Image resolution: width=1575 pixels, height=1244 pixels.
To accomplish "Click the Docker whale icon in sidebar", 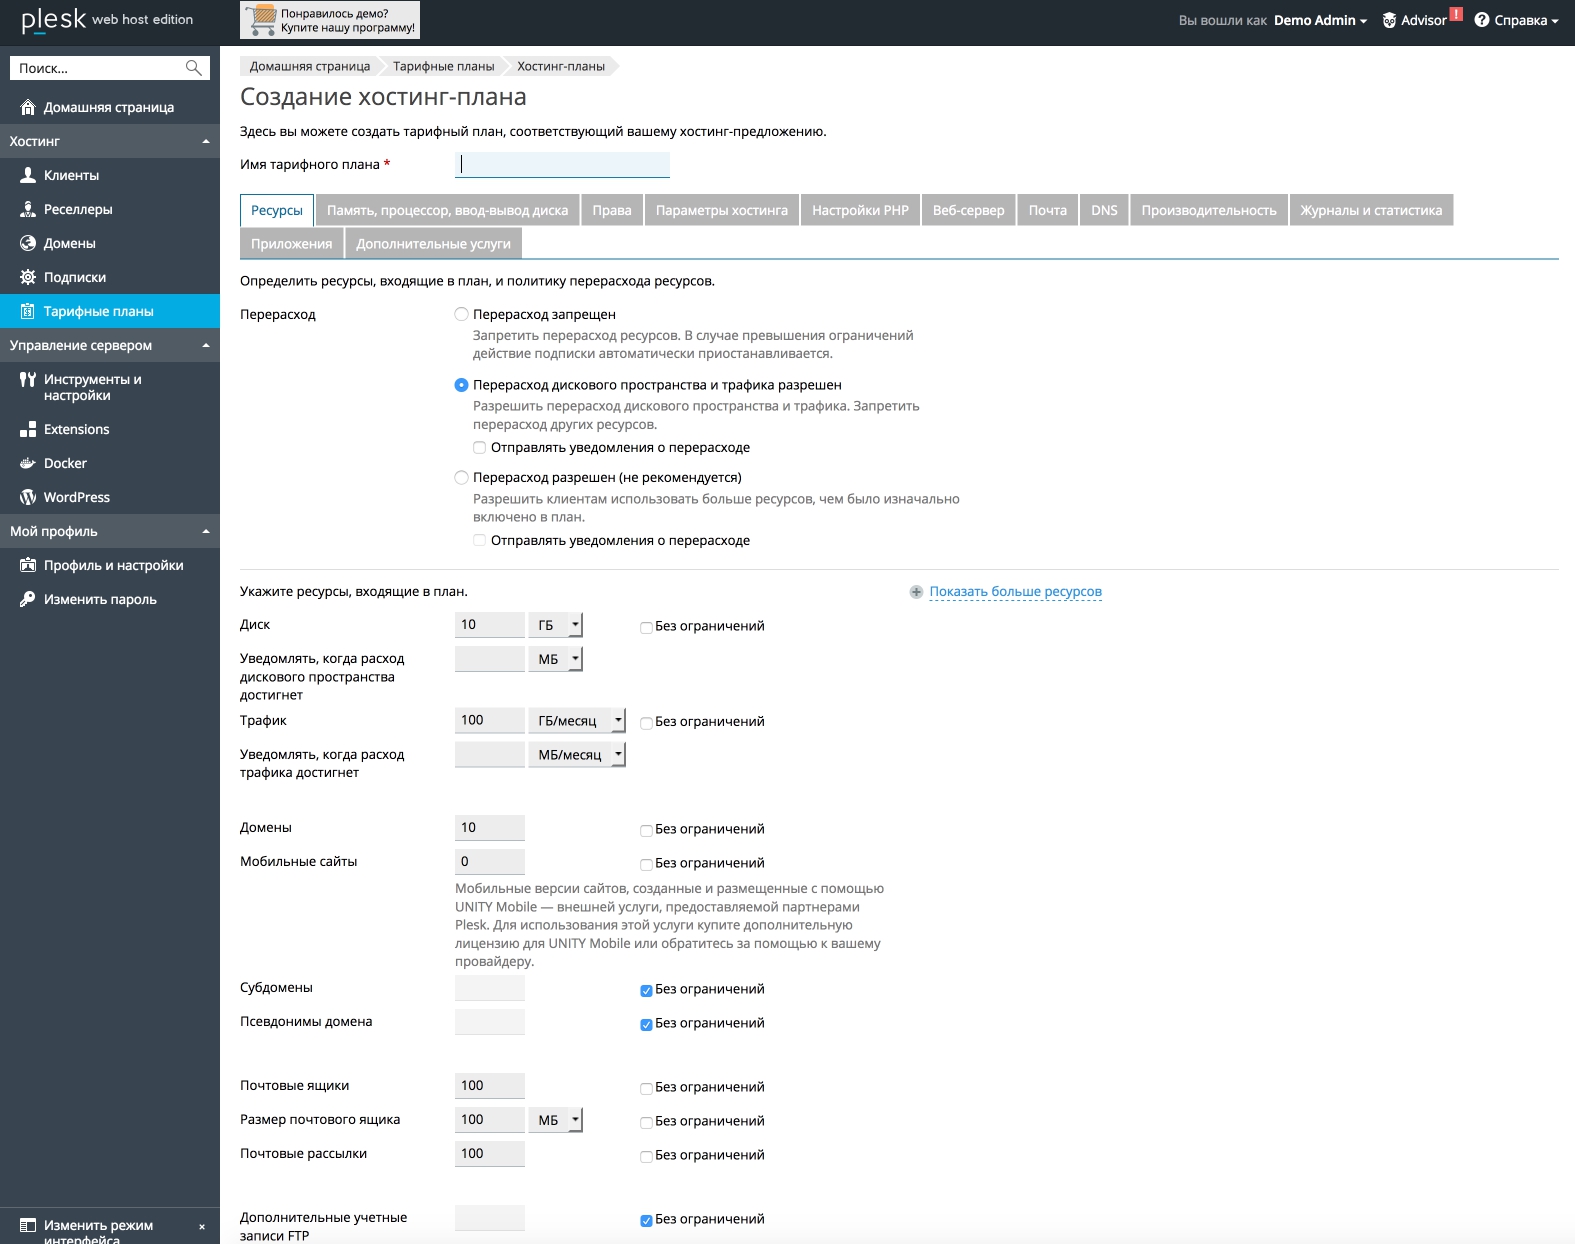I will coord(28,463).
